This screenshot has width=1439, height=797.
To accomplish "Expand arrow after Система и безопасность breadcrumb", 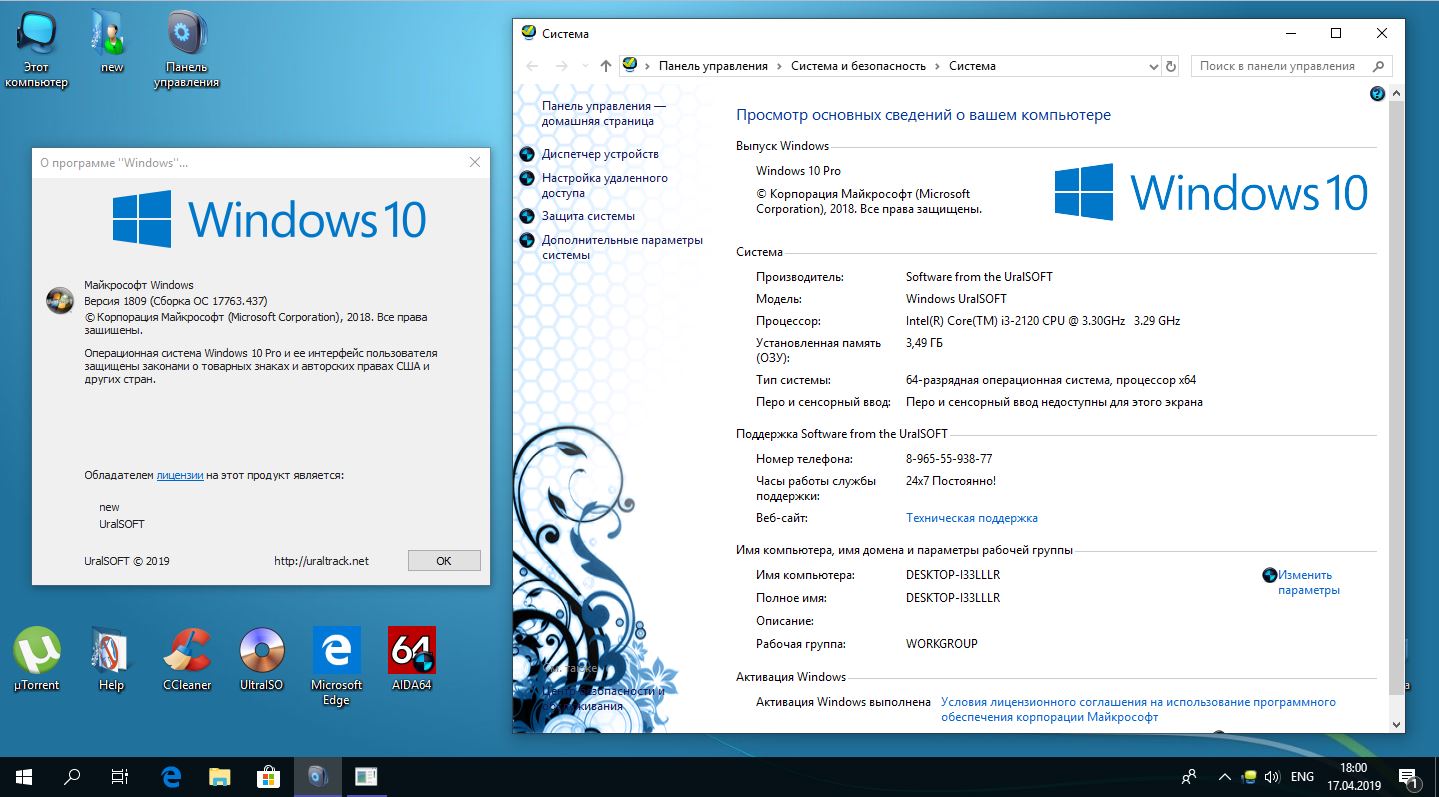I will pyautogui.click(x=938, y=66).
